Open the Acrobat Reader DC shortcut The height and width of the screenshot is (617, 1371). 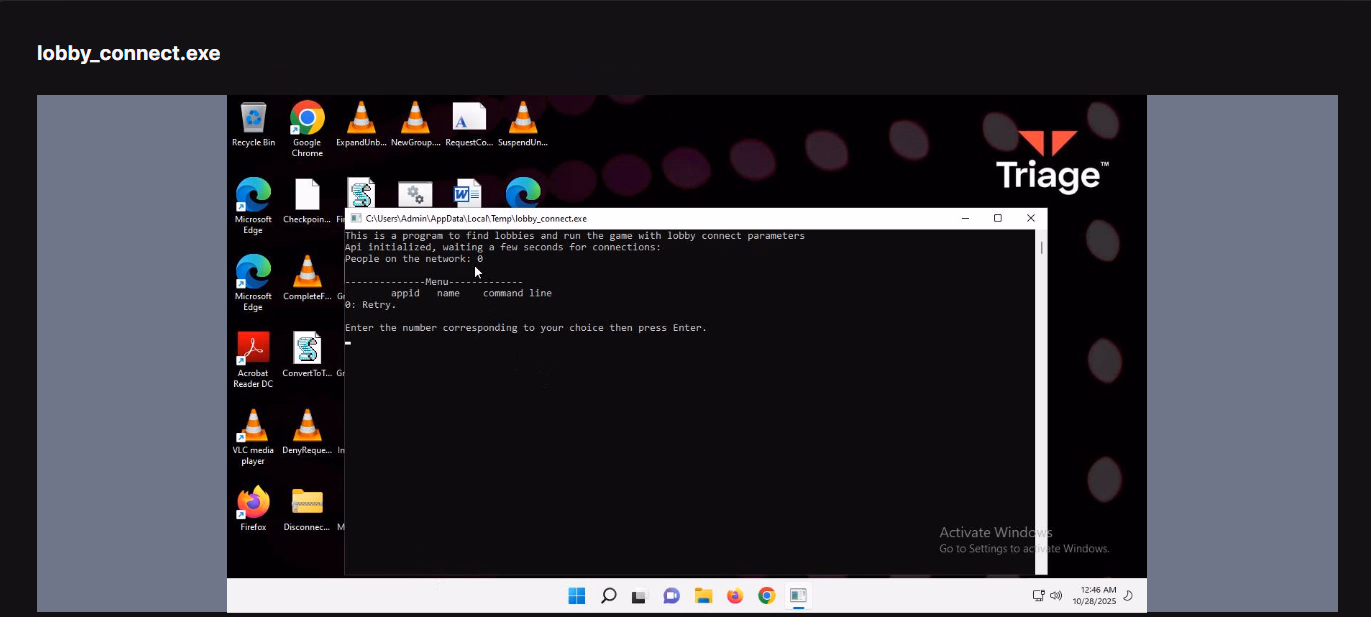pyautogui.click(x=253, y=350)
